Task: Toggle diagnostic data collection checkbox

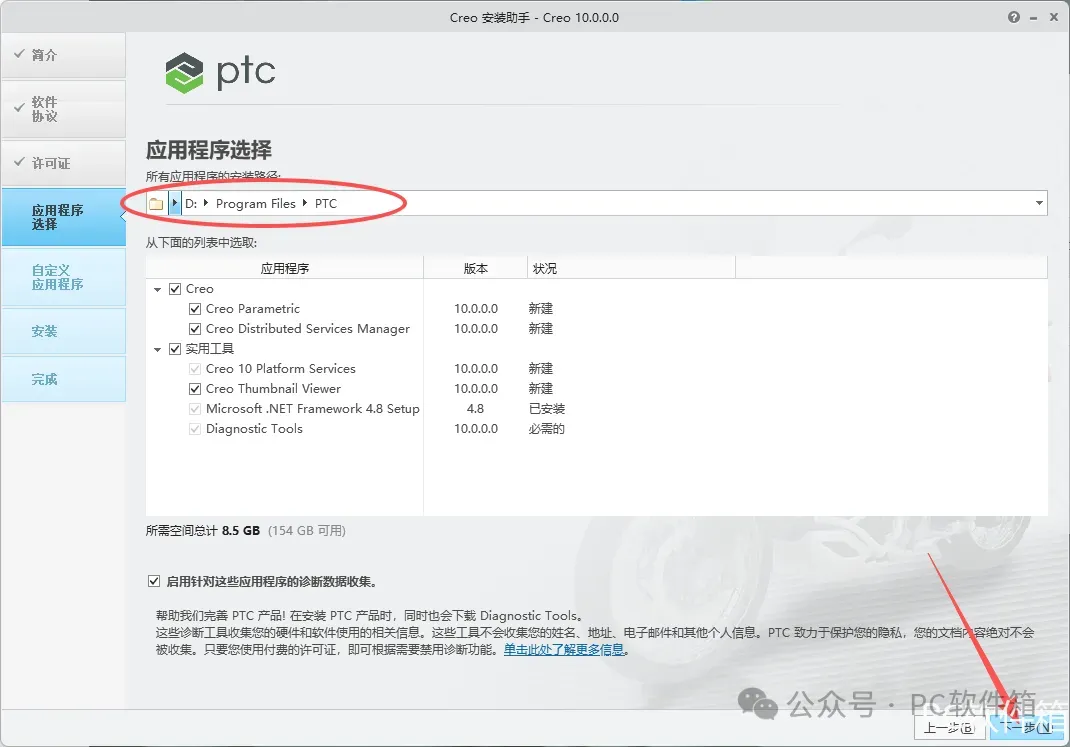Action: 154,581
